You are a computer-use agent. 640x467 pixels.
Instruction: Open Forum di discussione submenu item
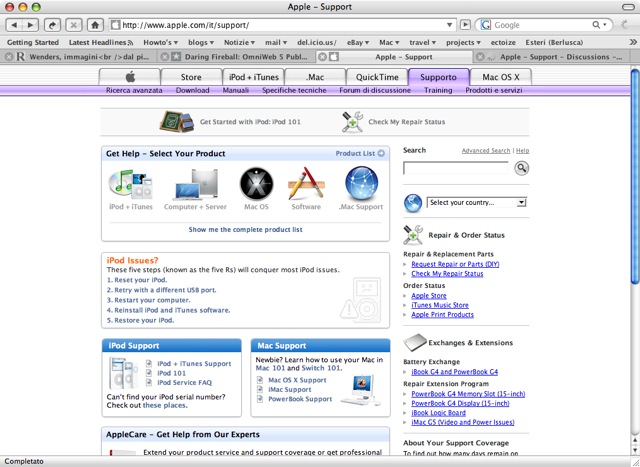pyautogui.click(x=375, y=90)
